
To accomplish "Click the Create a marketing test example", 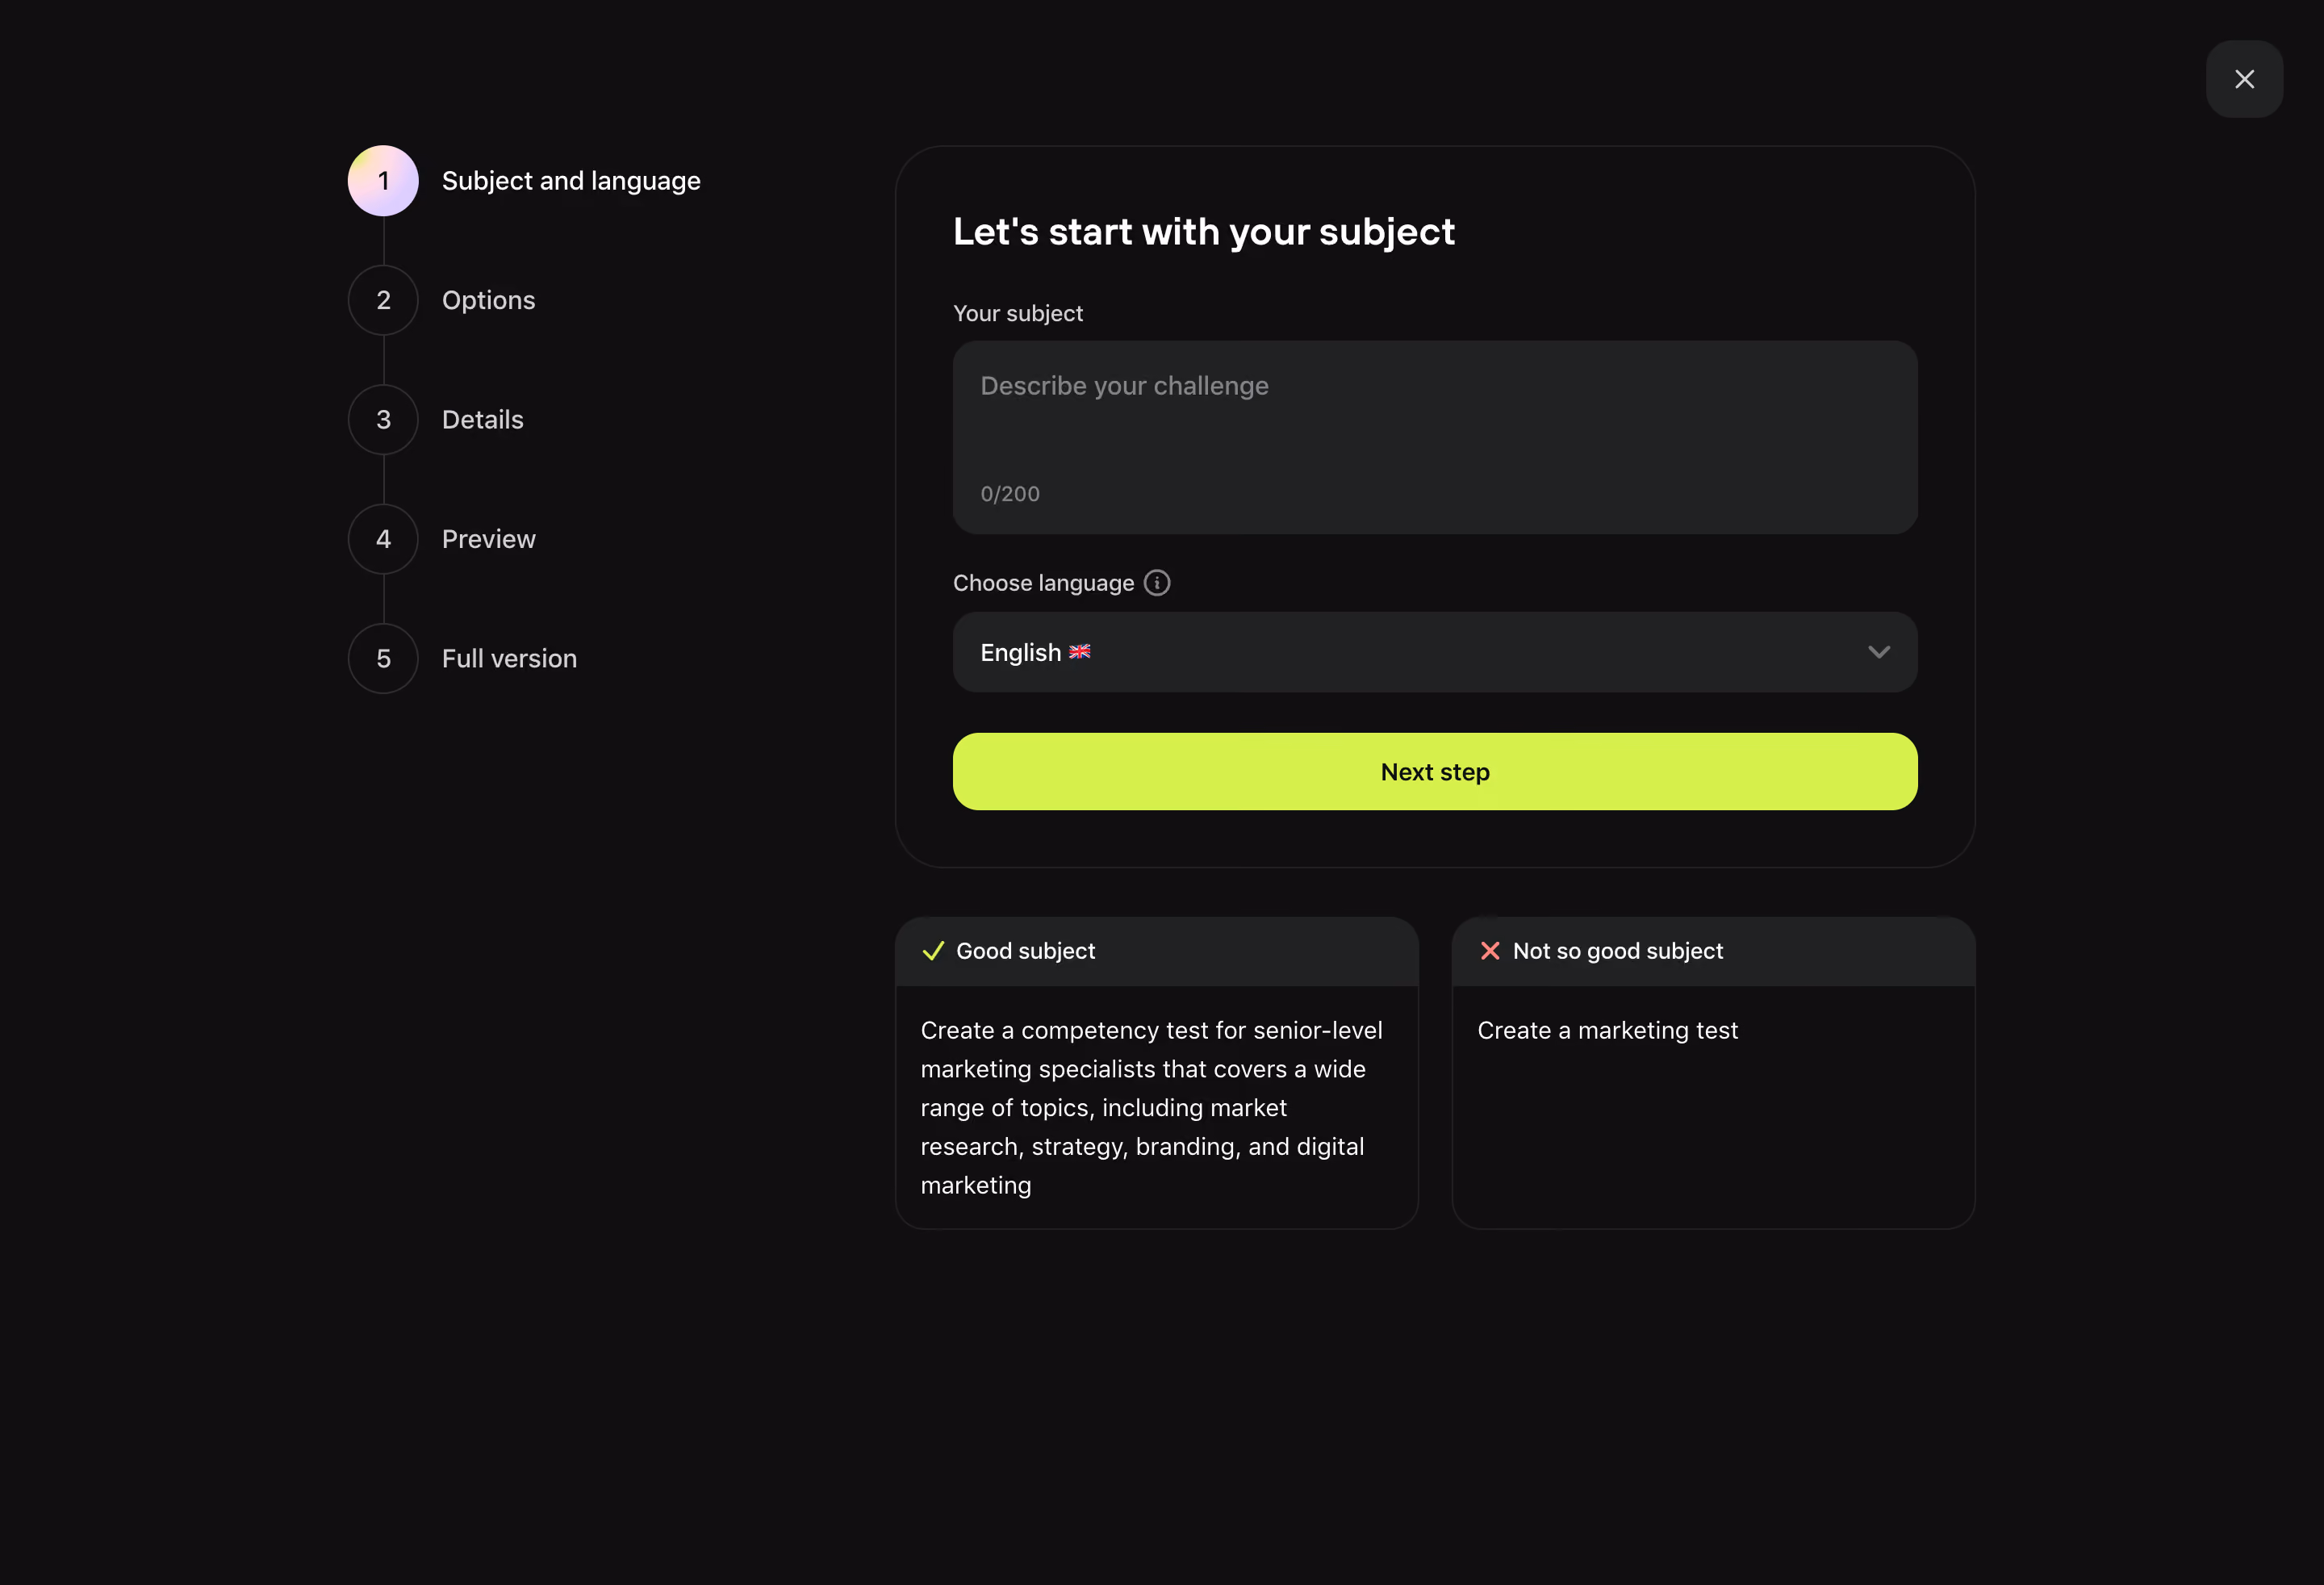I will 1608,1031.
